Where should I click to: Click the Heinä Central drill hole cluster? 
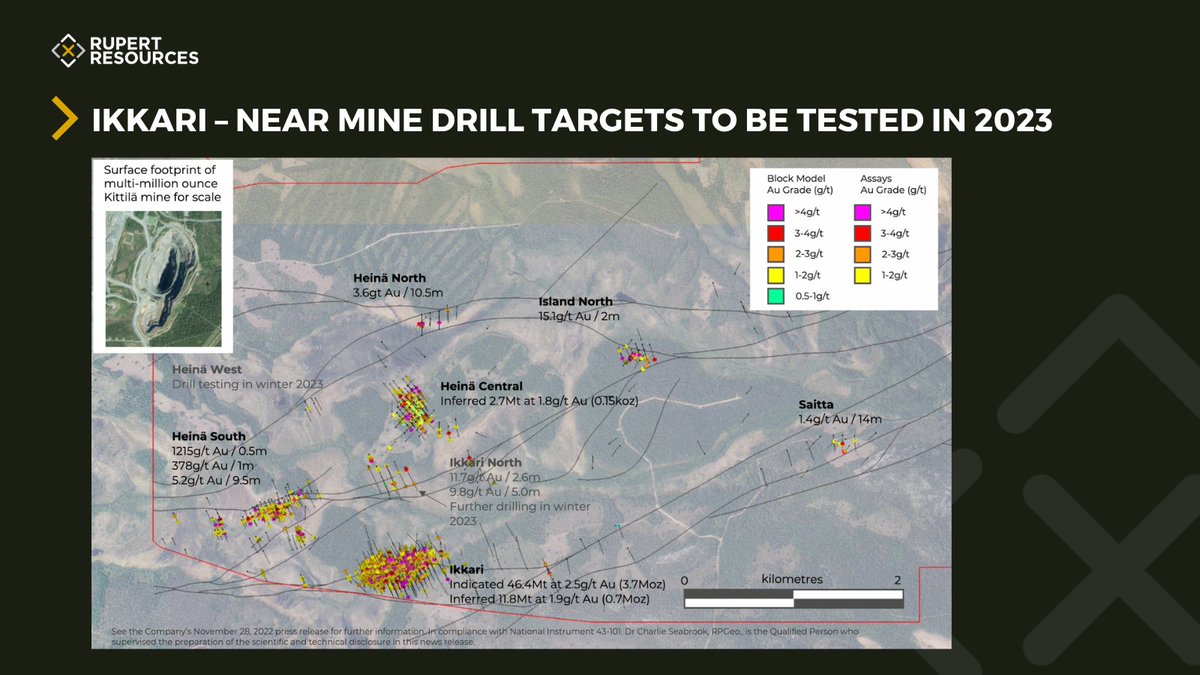[x=411, y=407]
